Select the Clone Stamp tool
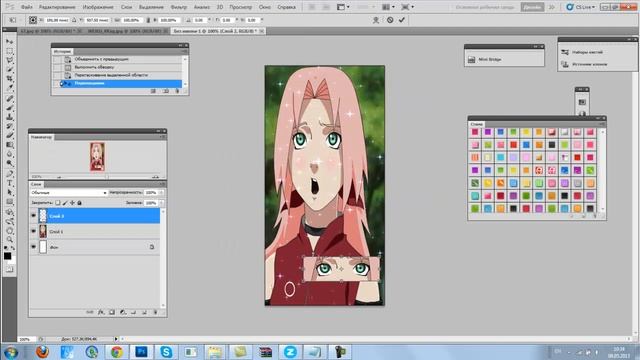Screen dimensions: 640x360 9,117
